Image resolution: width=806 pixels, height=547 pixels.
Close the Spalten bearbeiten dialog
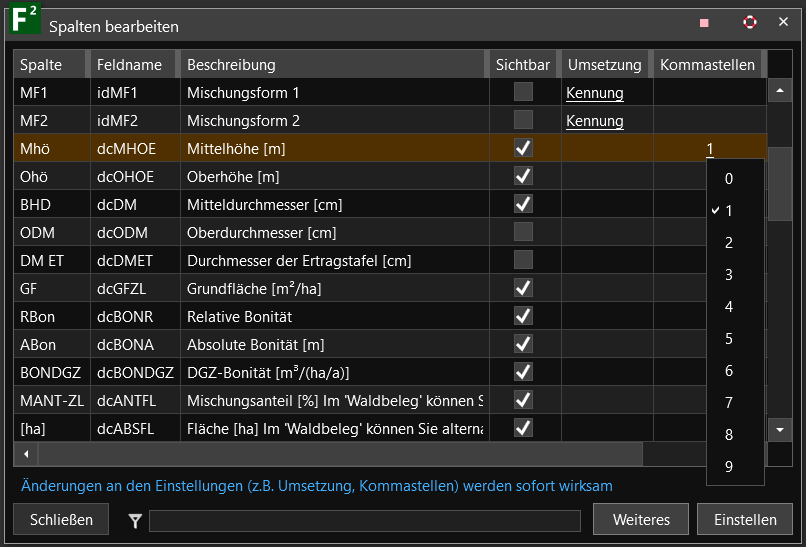783,22
